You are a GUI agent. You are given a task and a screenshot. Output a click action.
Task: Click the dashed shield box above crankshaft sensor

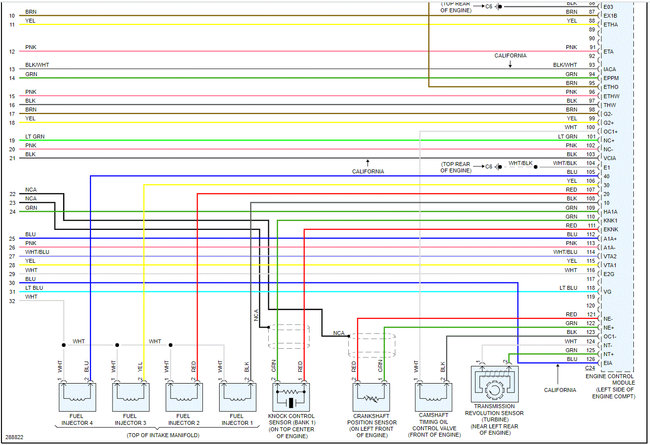click(371, 345)
